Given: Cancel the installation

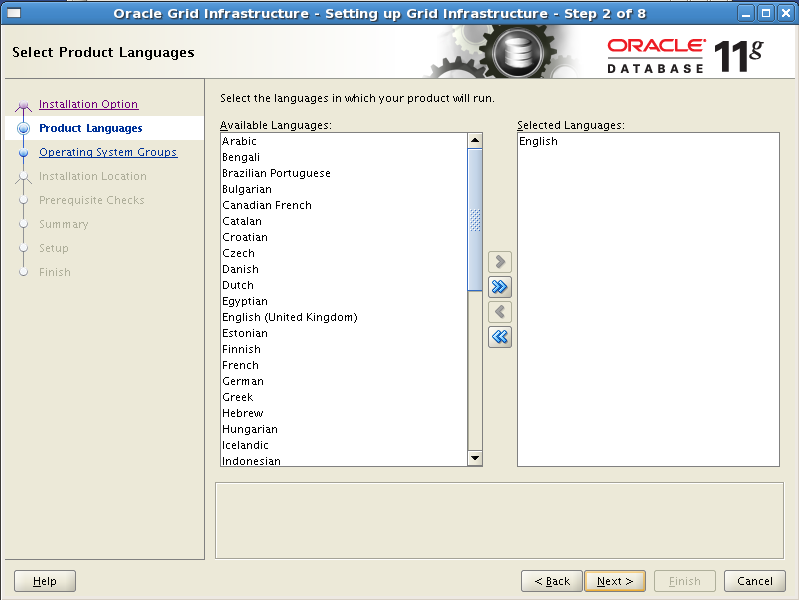Looking at the screenshot, I should point(755,581).
